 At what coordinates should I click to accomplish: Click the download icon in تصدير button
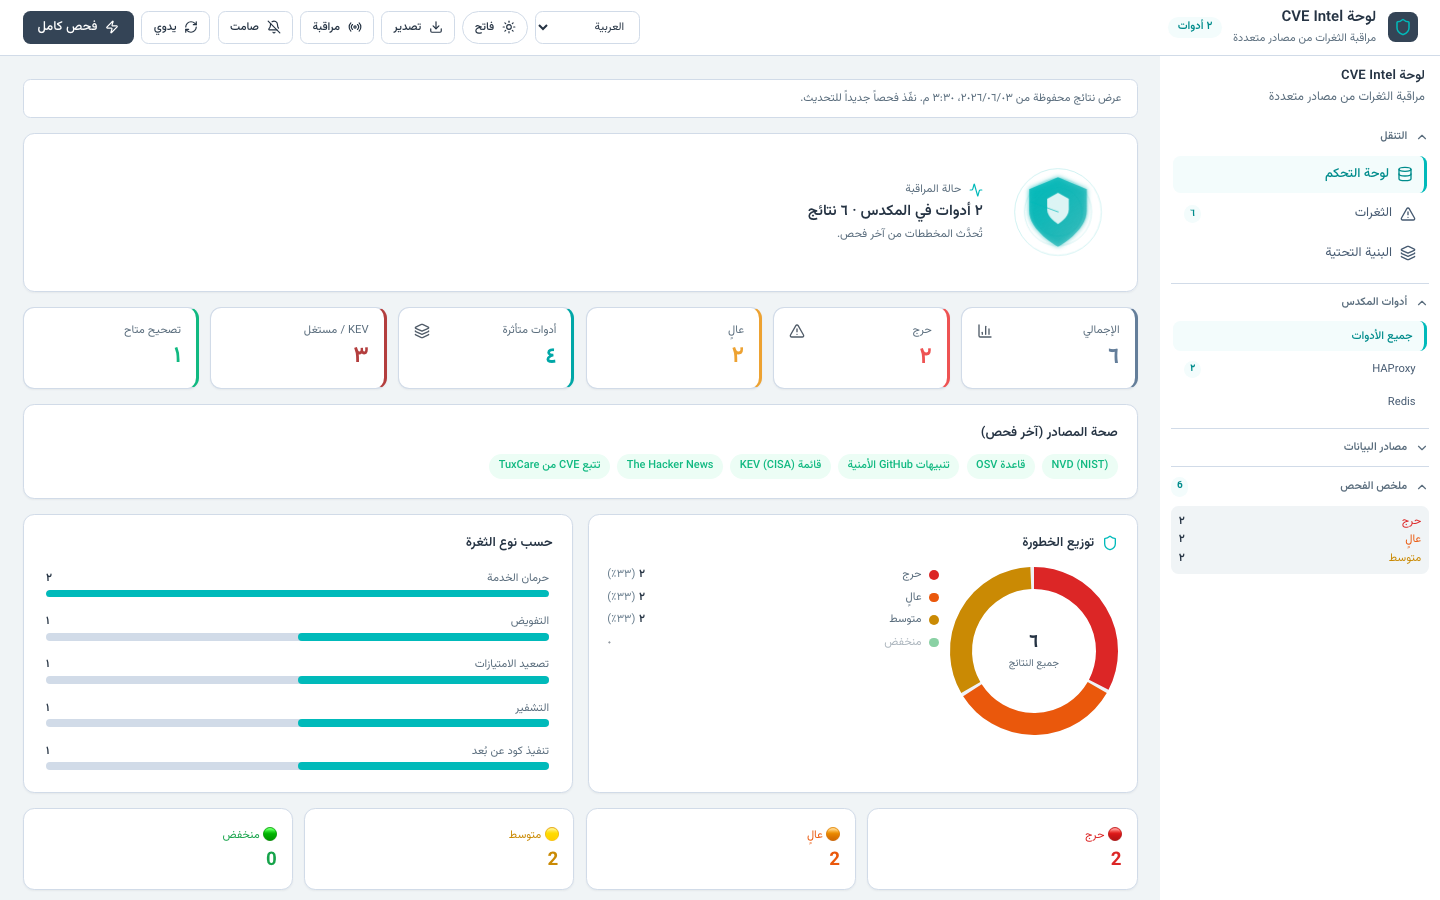[x=436, y=27]
